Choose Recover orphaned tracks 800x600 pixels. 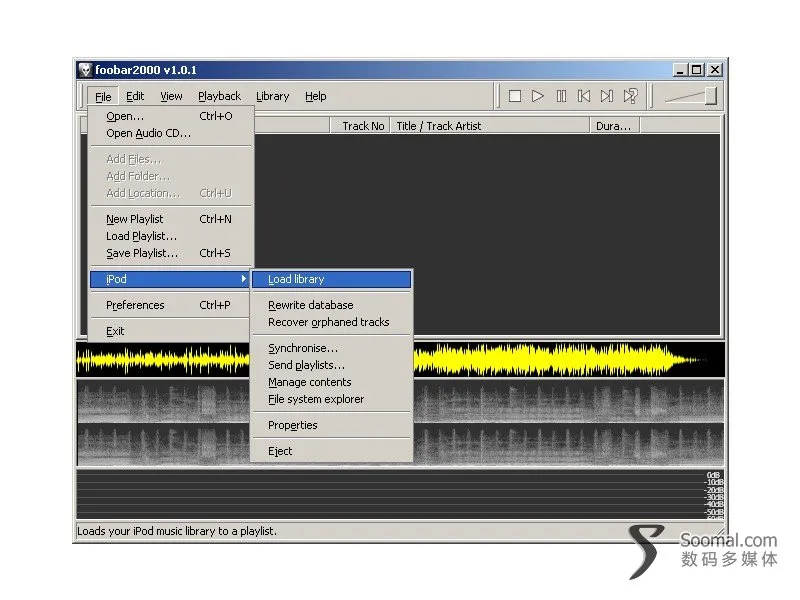332,322
